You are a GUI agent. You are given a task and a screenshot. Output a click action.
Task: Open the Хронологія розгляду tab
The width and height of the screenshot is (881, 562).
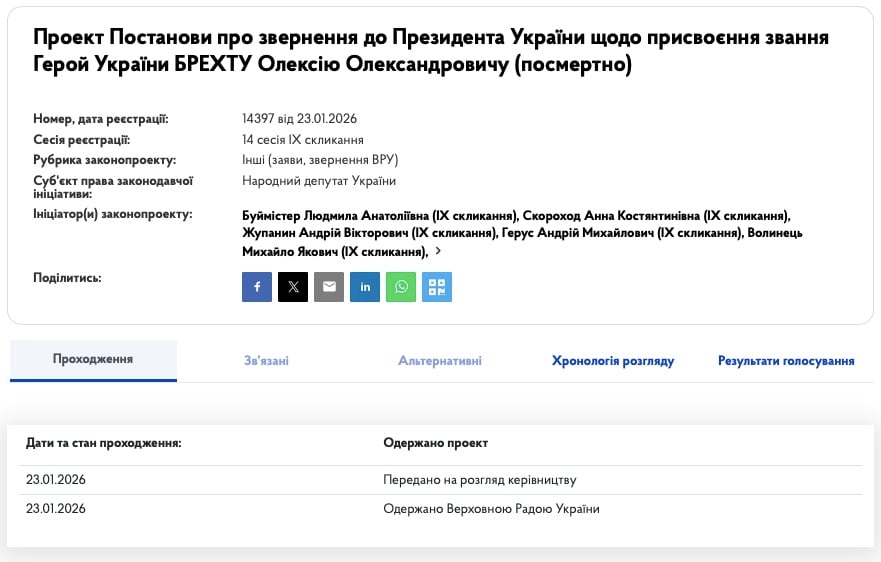(x=613, y=361)
